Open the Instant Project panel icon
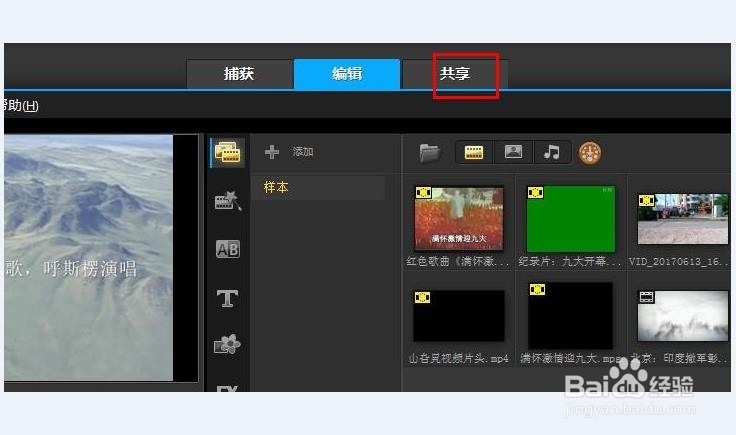The width and height of the screenshot is (736, 435). point(228,201)
